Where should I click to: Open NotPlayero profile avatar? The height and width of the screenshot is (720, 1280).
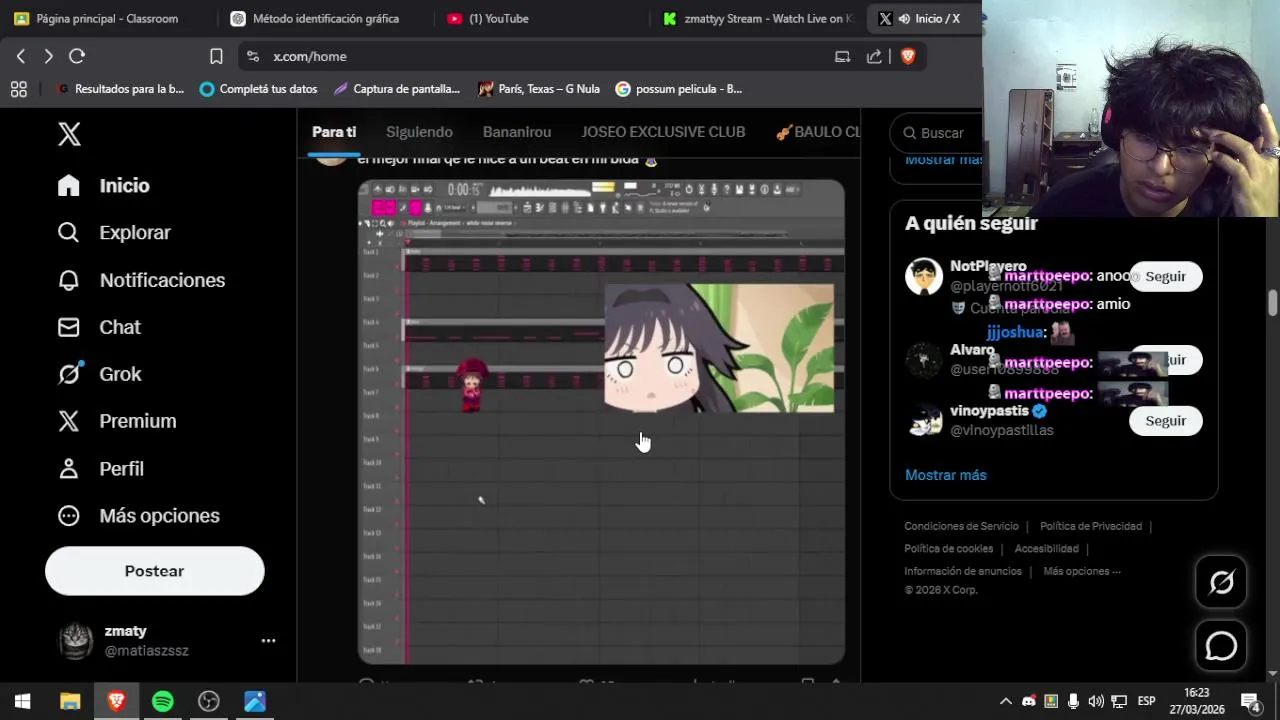(924, 276)
